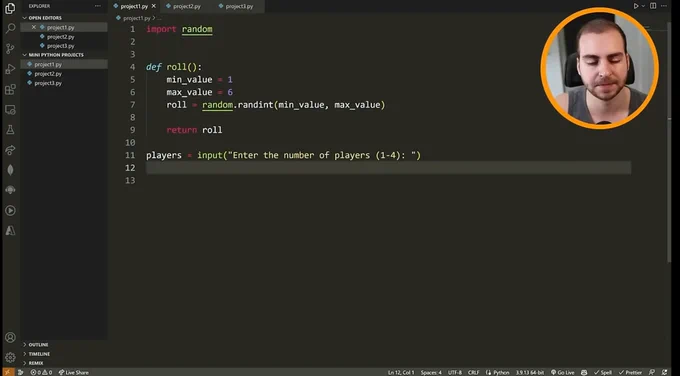Image resolution: width=680 pixels, height=376 pixels.
Task: Change indentation via Spaces: 4
Action: tap(431, 372)
